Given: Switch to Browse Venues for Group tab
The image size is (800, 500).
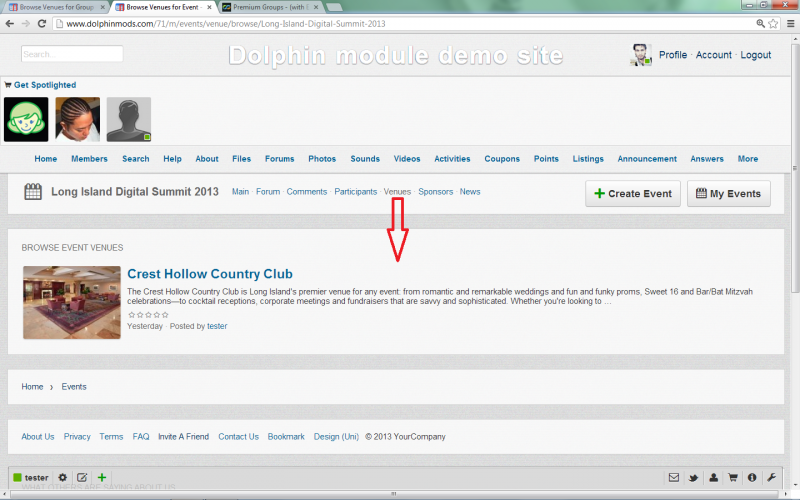Looking at the screenshot, I should click(56, 7).
